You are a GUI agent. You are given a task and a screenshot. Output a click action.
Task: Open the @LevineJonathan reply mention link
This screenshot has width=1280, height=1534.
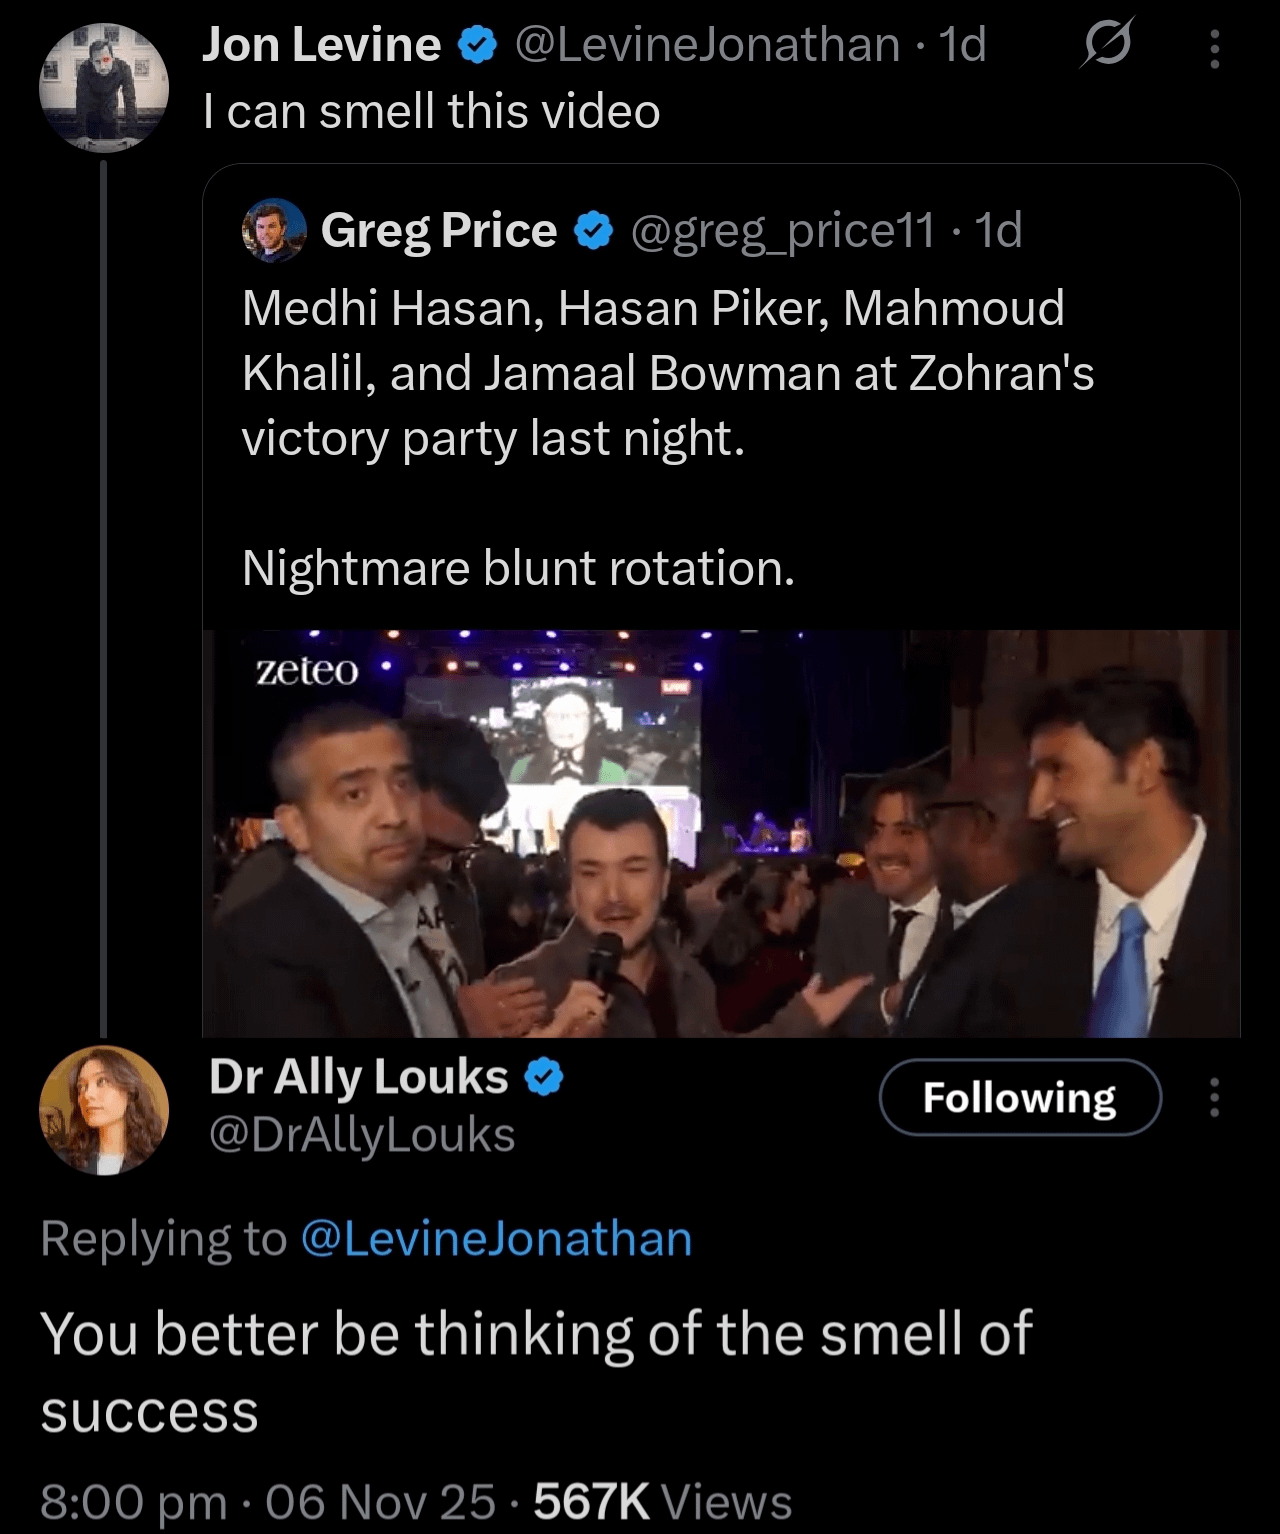(496, 1238)
